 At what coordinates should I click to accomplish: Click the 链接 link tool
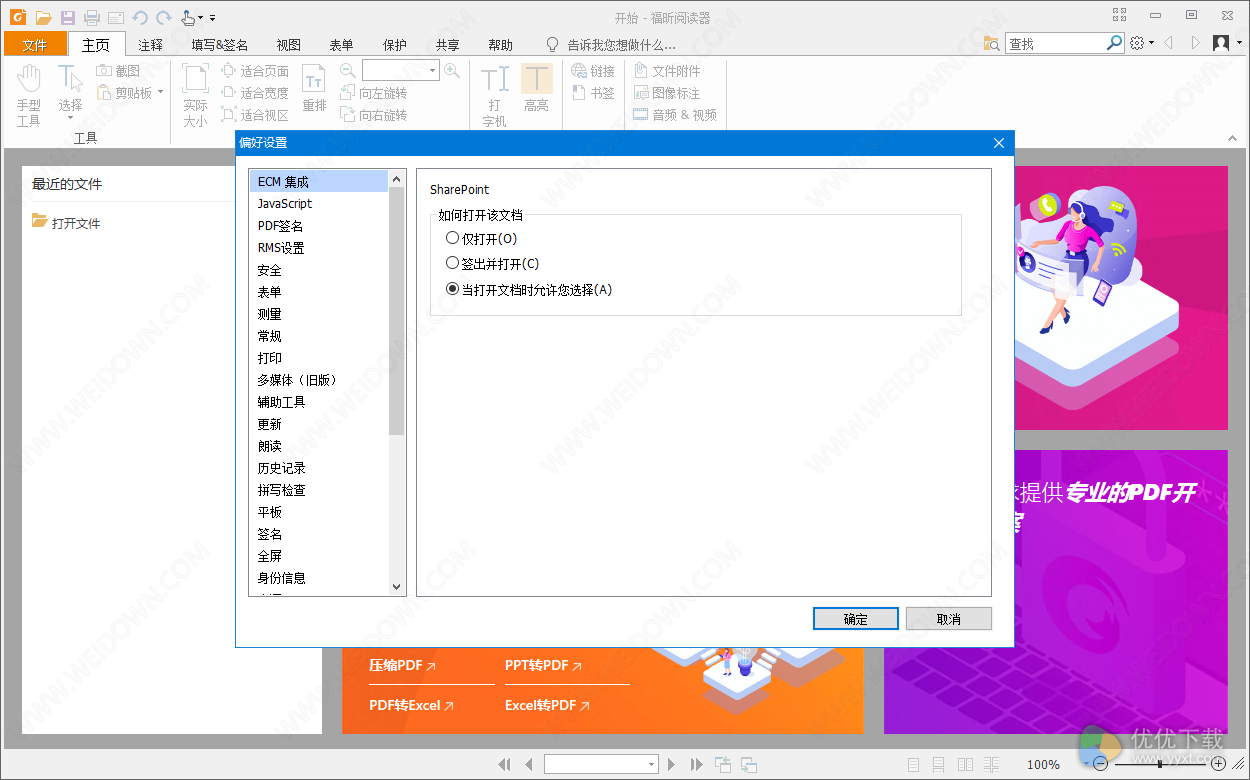click(593, 71)
